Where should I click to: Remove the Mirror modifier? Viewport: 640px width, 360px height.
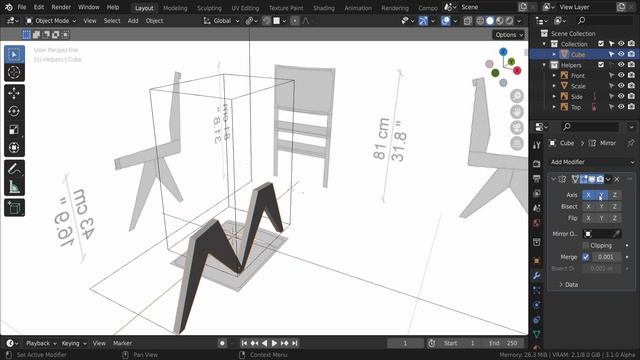click(x=617, y=179)
